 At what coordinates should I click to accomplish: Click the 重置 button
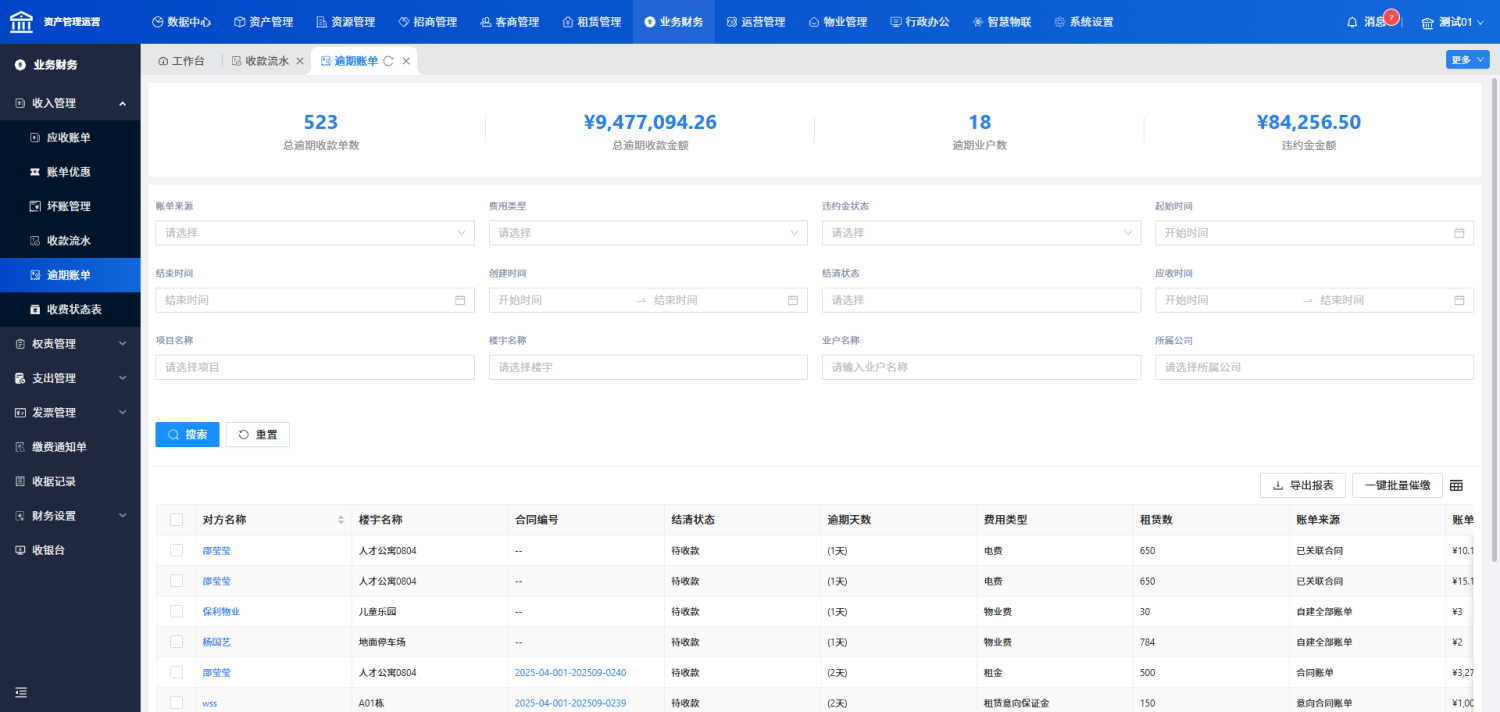258,434
